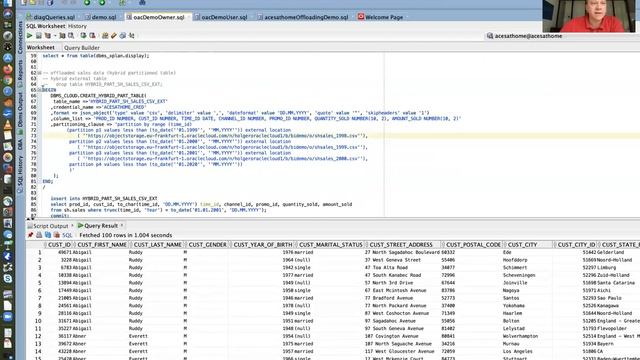Select the cell 'Yokohama'
The width and height of the screenshot is (640, 360).
[x=514, y=306]
